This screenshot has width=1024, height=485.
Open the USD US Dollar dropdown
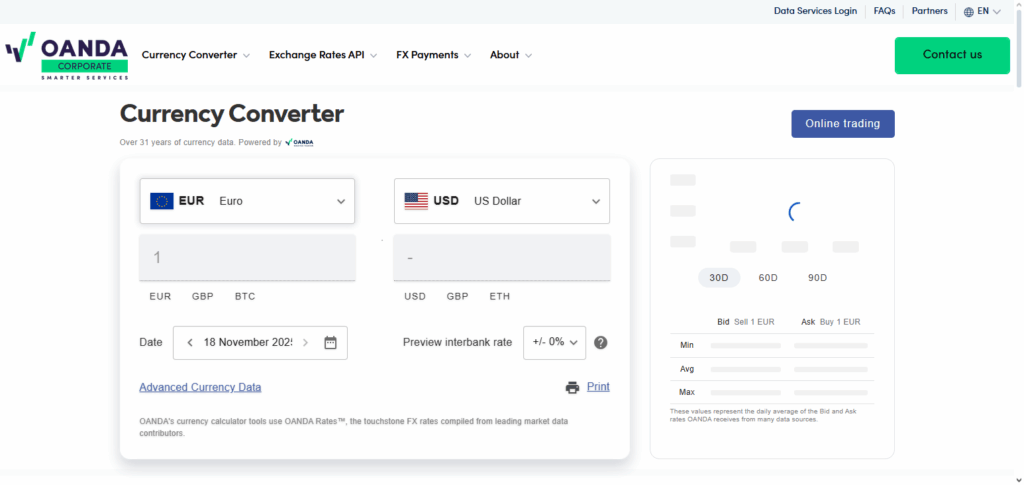502,201
